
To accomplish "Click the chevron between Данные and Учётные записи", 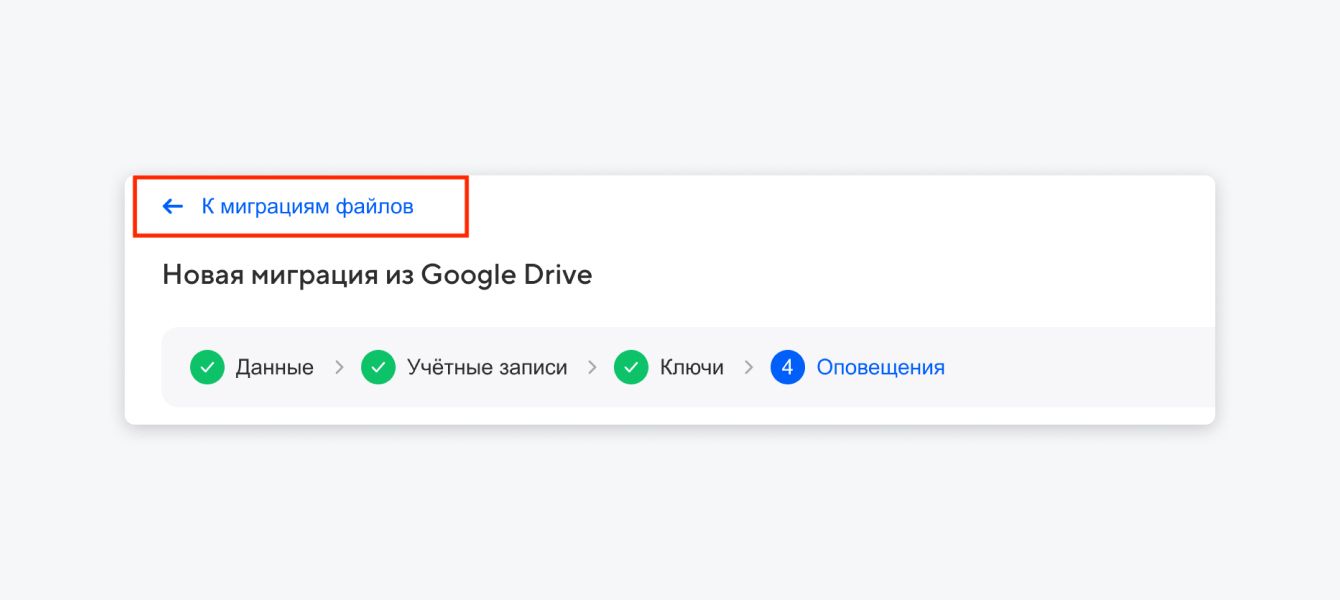I will [338, 367].
